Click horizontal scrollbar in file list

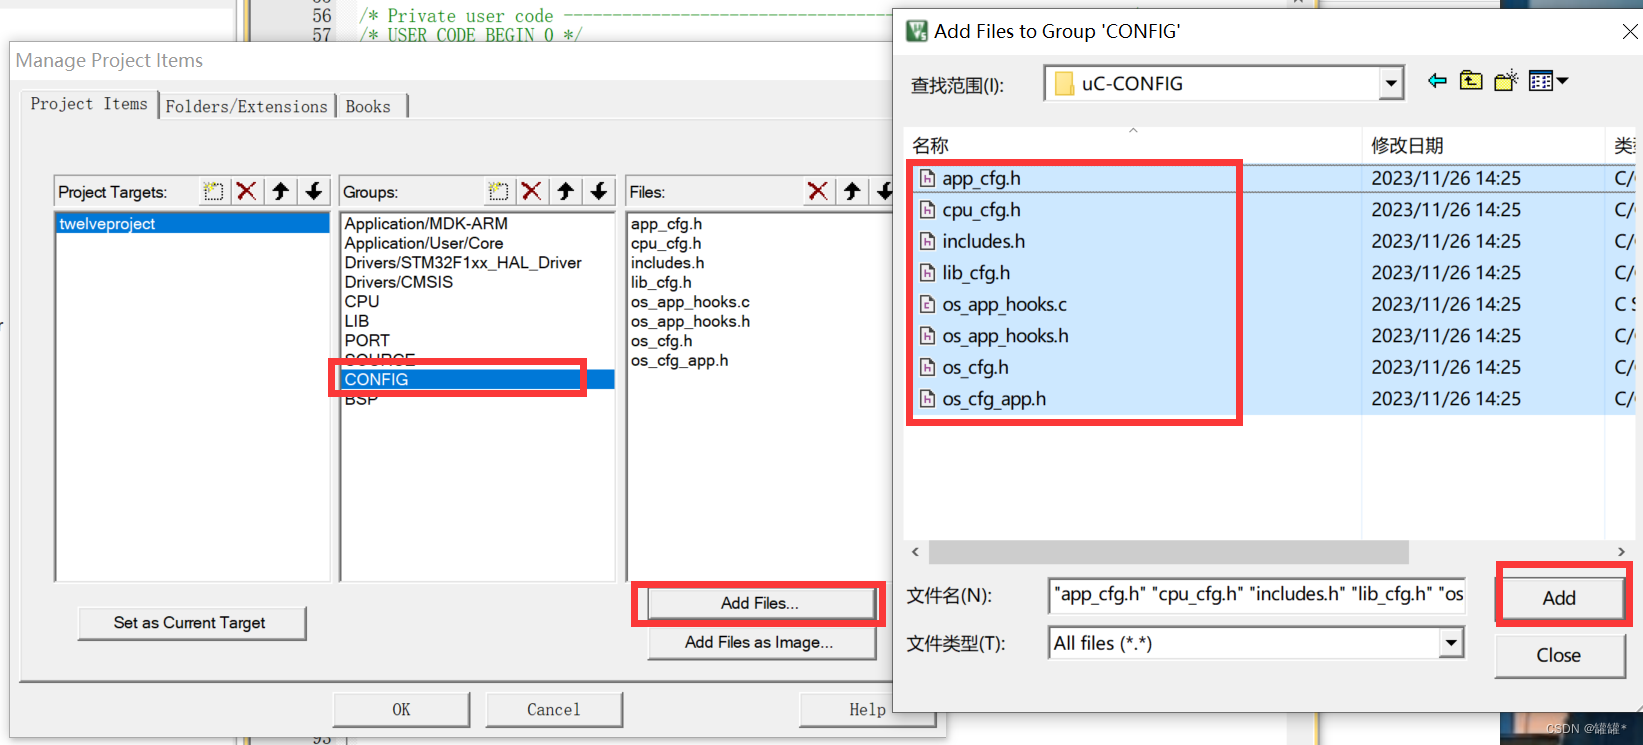[1168, 552]
